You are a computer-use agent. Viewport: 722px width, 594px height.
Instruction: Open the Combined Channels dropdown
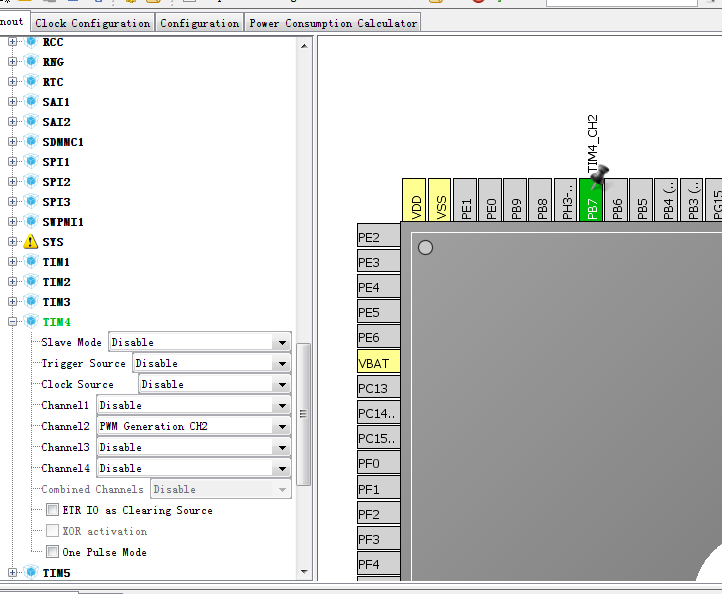pyautogui.click(x=221, y=489)
